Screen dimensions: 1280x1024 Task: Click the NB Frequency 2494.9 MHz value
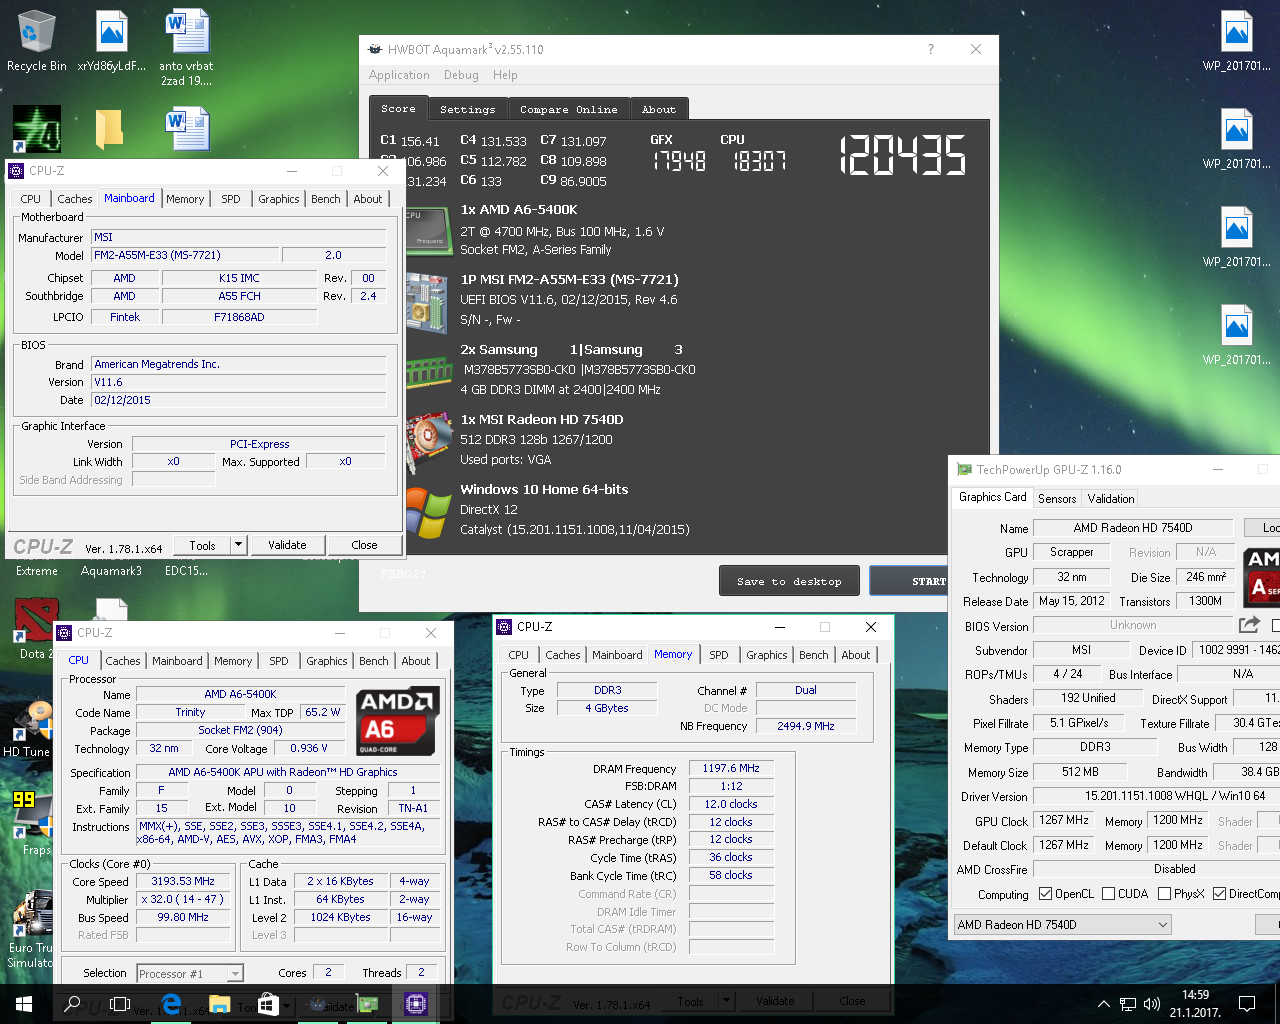pos(806,726)
